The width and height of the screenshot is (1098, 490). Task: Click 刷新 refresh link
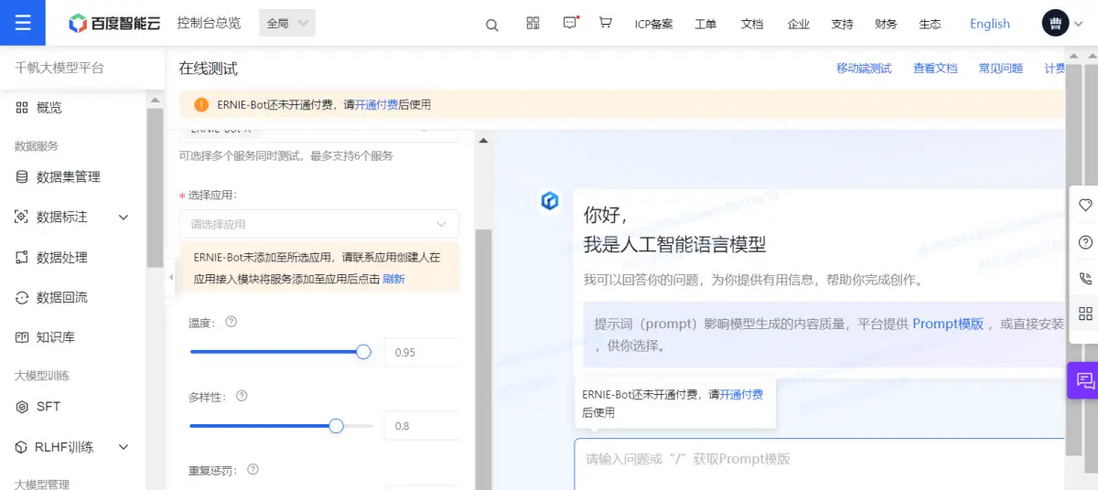[394, 279]
